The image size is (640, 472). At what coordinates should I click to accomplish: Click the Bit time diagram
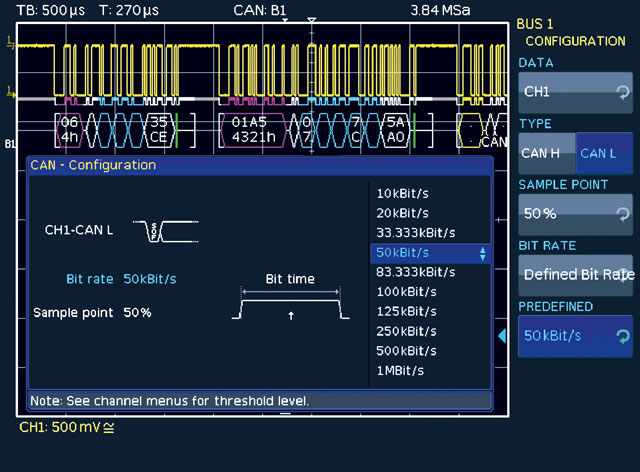coord(290,303)
